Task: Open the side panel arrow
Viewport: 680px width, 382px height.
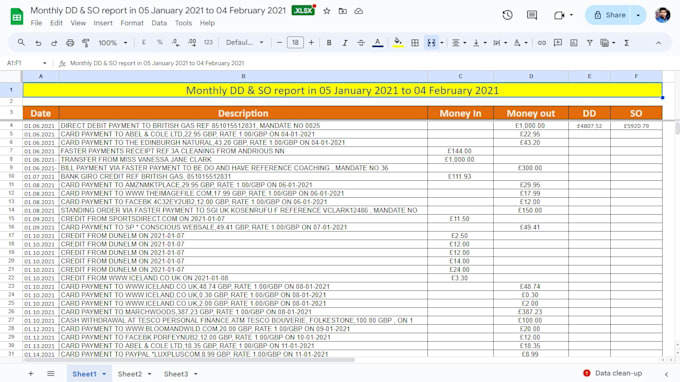Action: coord(667,374)
